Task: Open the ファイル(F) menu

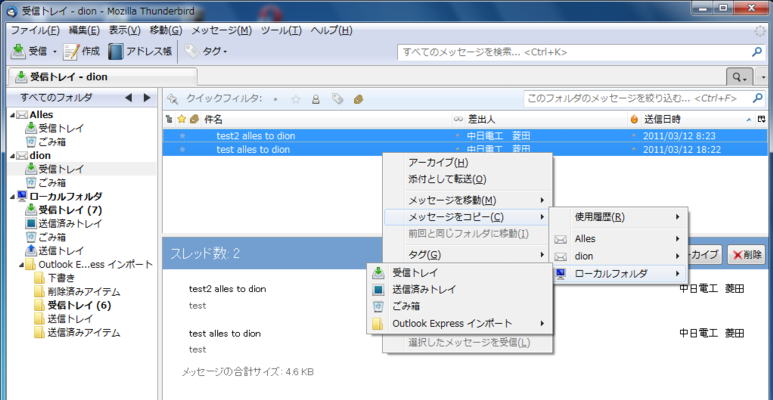Action: pyautogui.click(x=35, y=30)
